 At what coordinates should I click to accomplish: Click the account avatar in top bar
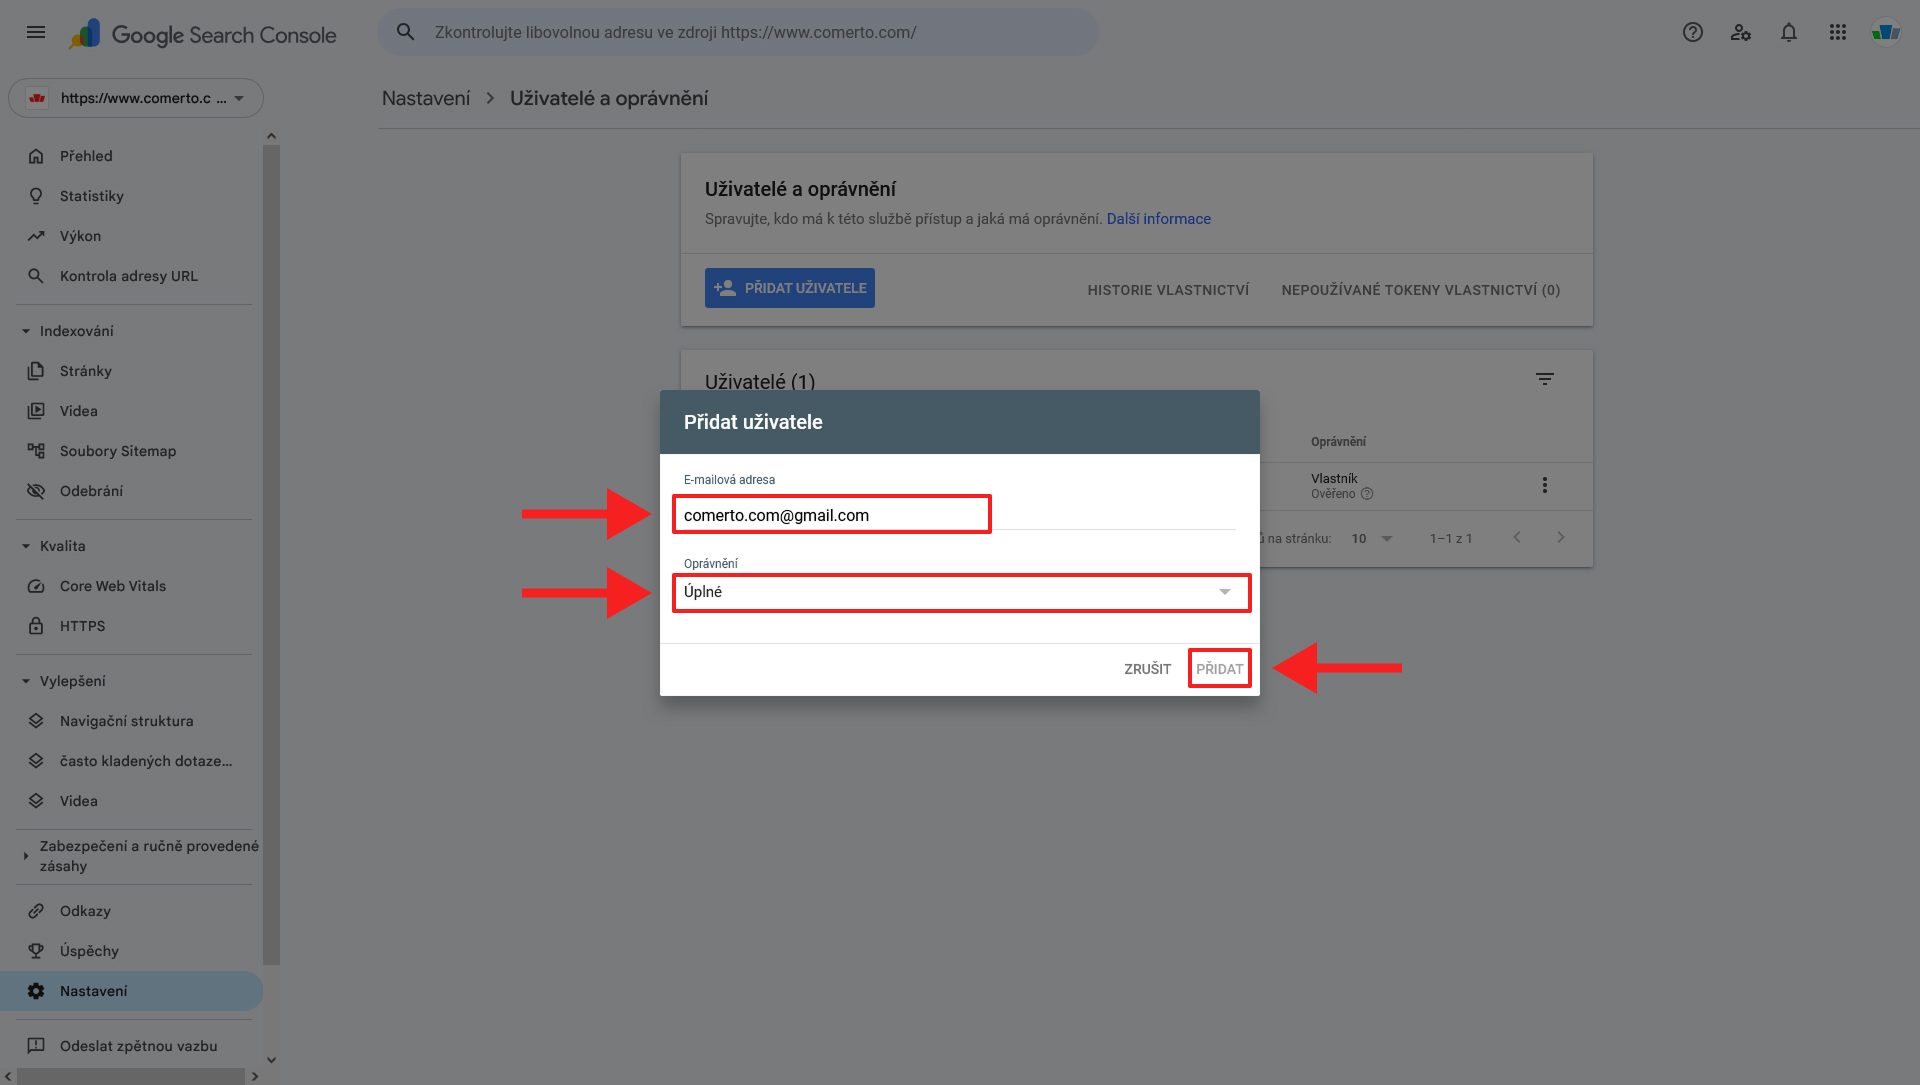tap(1885, 32)
